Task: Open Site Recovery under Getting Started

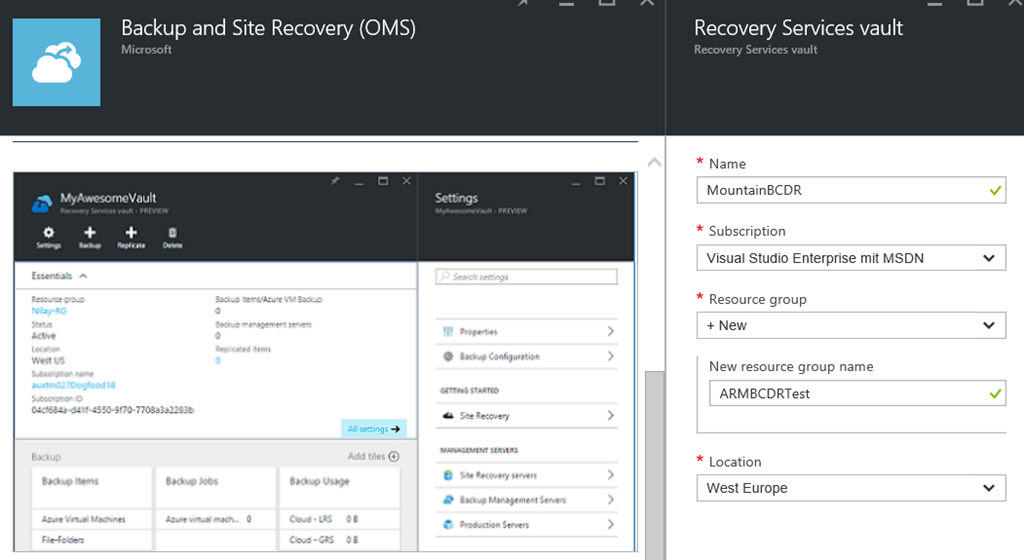Action: (526, 416)
